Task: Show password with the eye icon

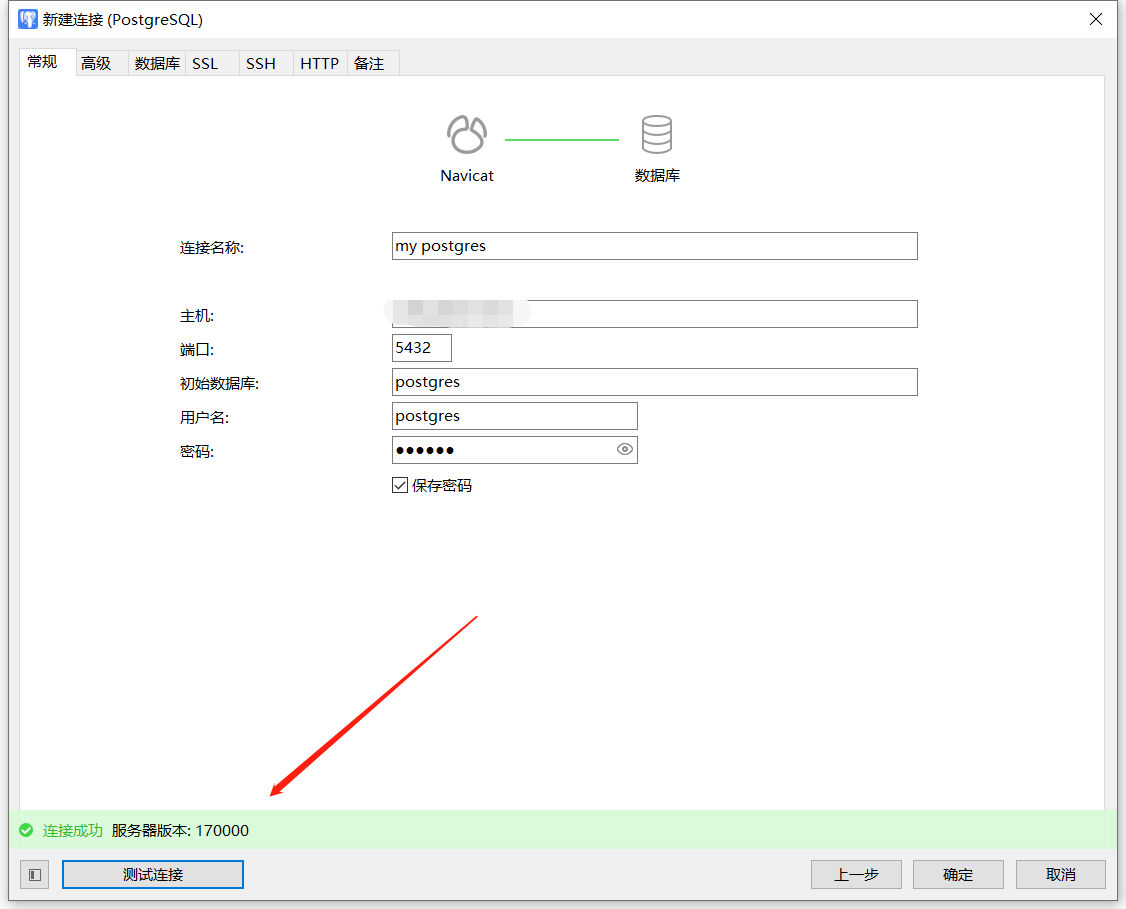Action: click(625, 449)
